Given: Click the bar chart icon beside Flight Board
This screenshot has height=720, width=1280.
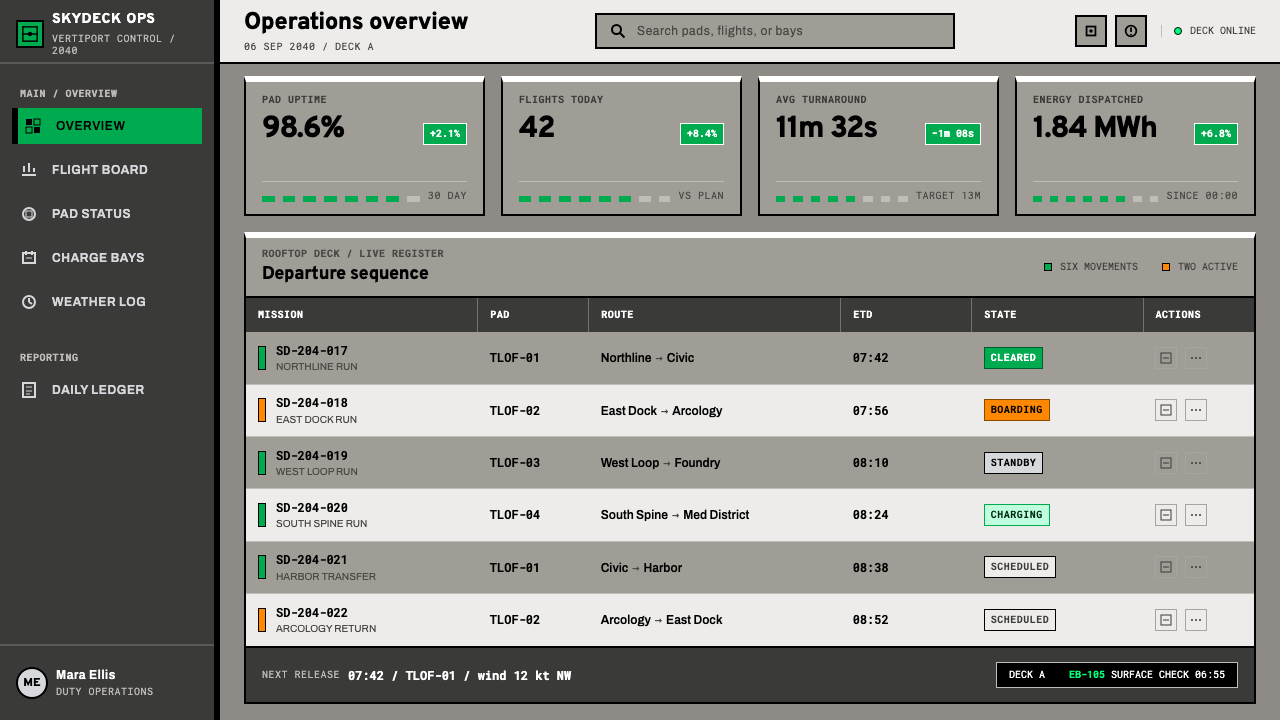Looking at the screenshot, I should 29,170.
